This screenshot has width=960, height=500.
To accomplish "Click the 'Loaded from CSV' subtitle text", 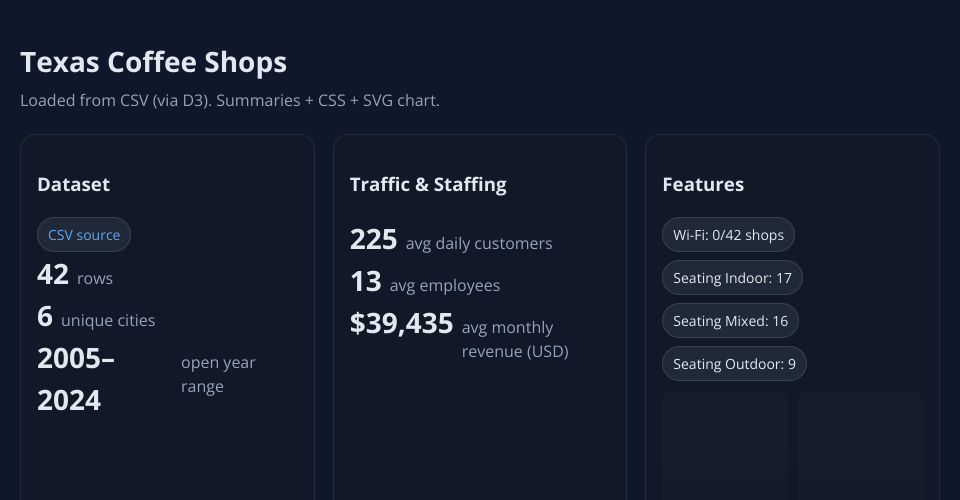I will pos(230,101).
